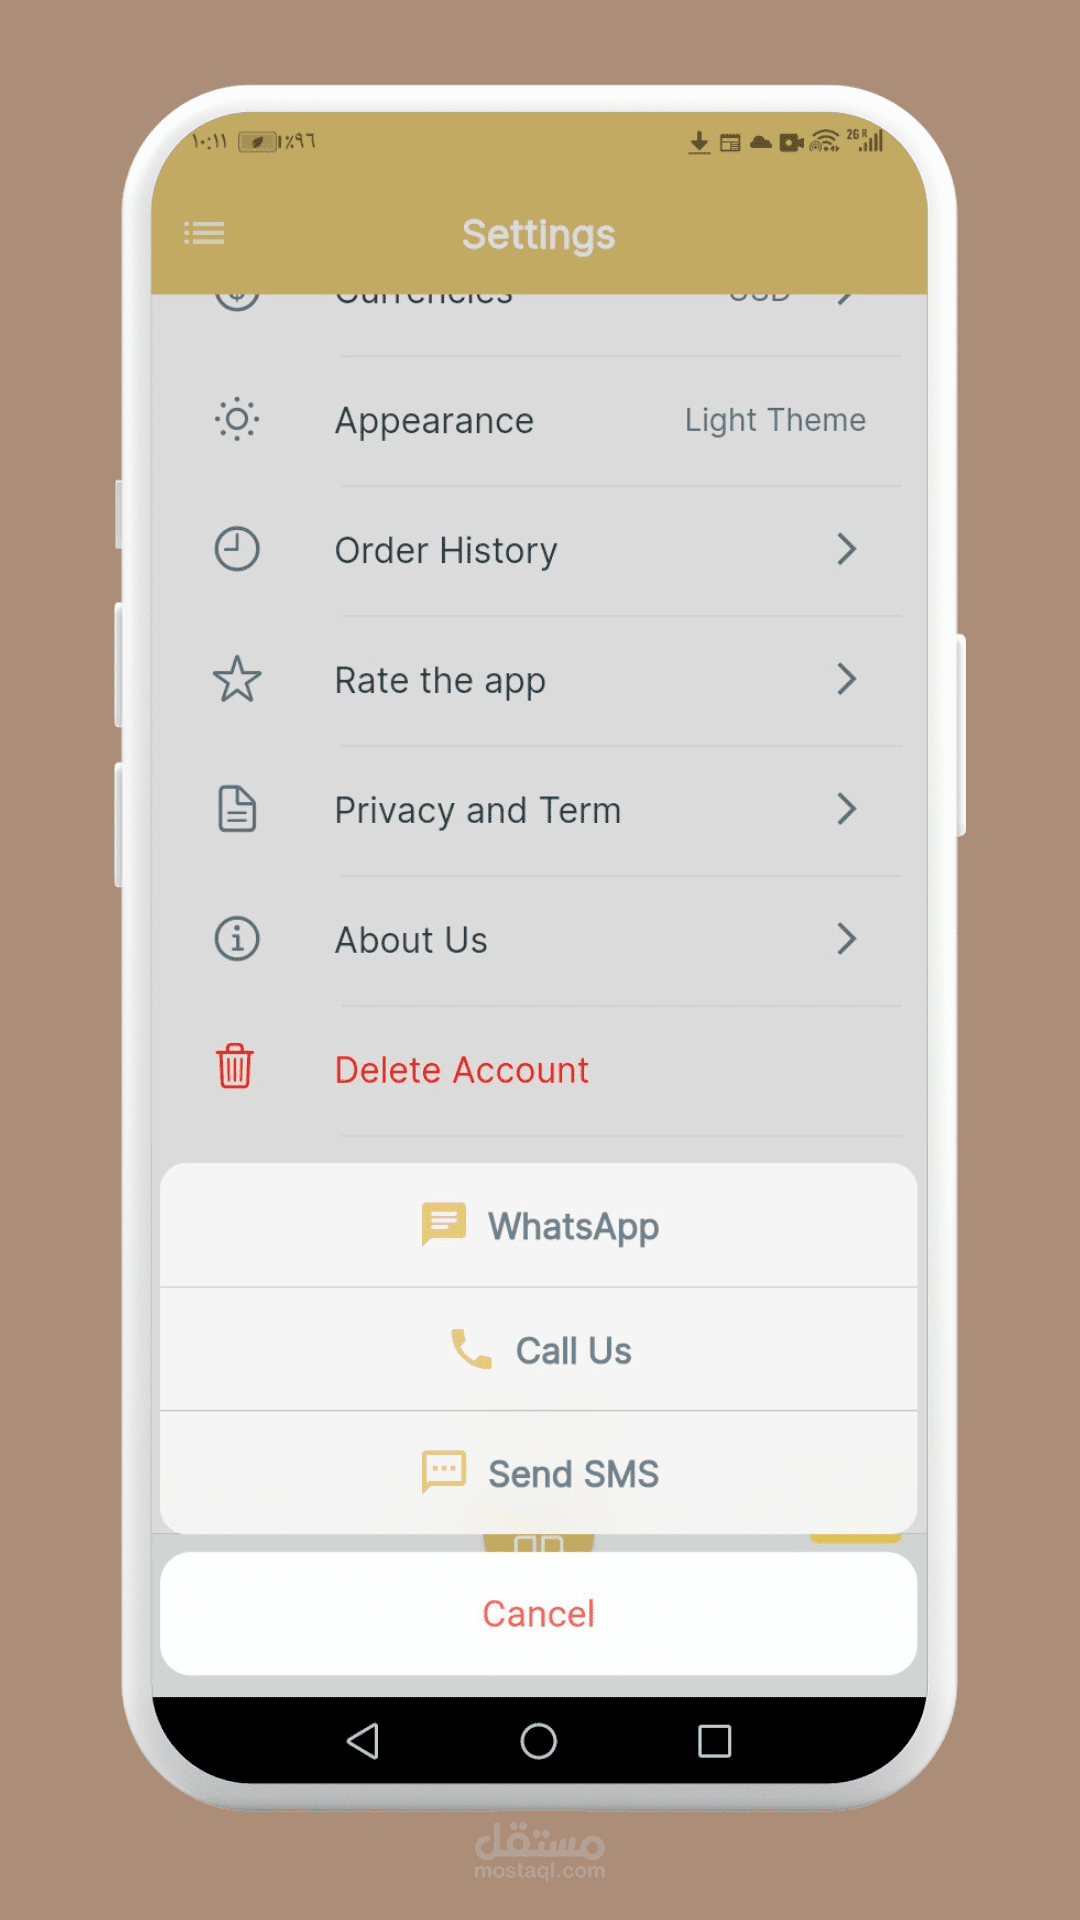The width and height of the screenshot is (1080, 1920).
Task: Choose WhatsApp from the contact sheet
Action: point(539,1225)
